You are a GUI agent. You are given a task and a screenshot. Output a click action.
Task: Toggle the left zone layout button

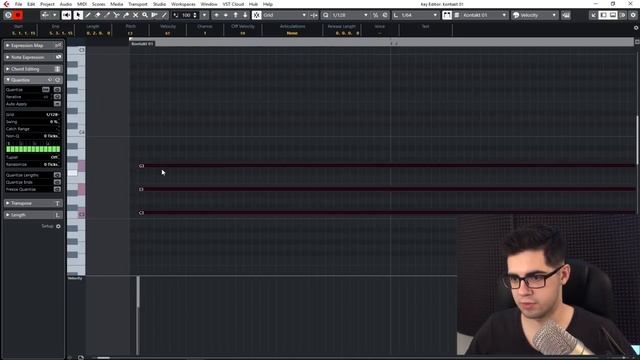point(603,15)
